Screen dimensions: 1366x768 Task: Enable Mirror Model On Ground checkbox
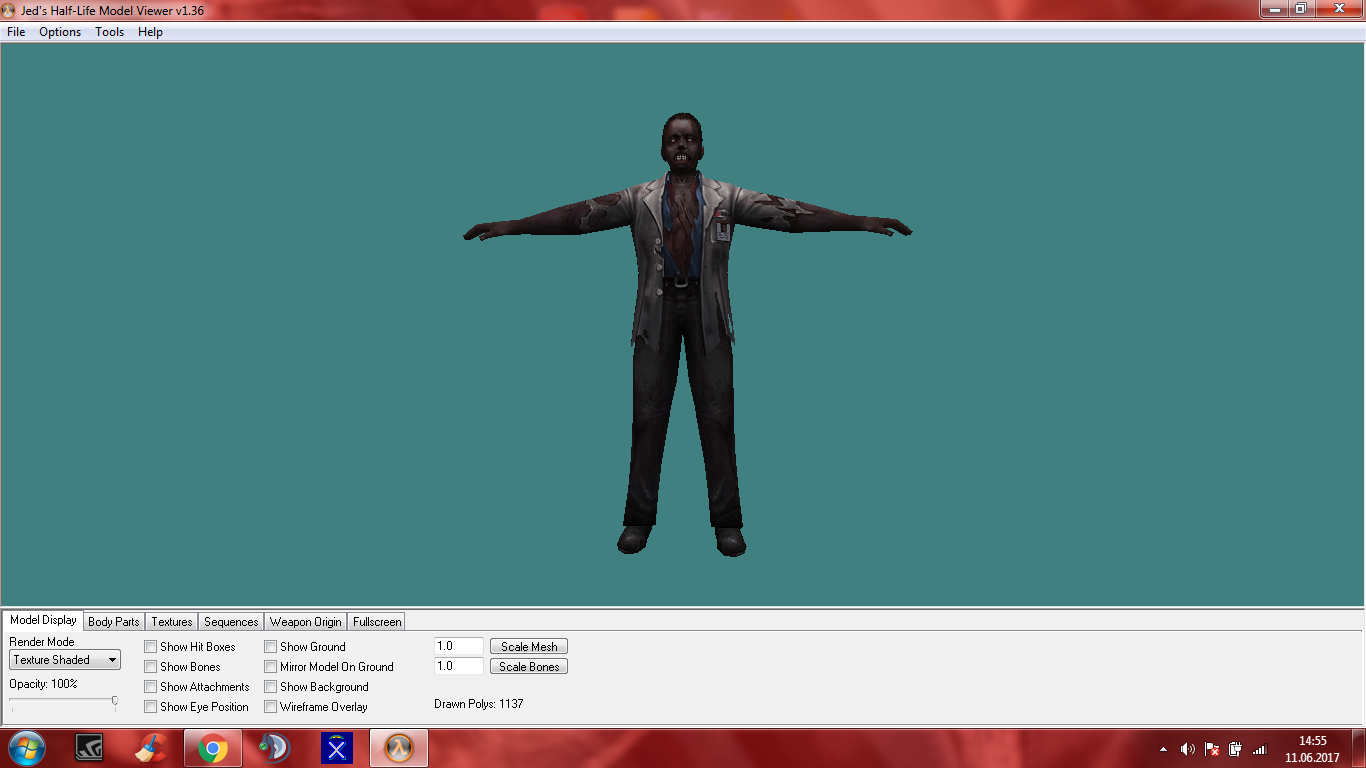(270, 667)
